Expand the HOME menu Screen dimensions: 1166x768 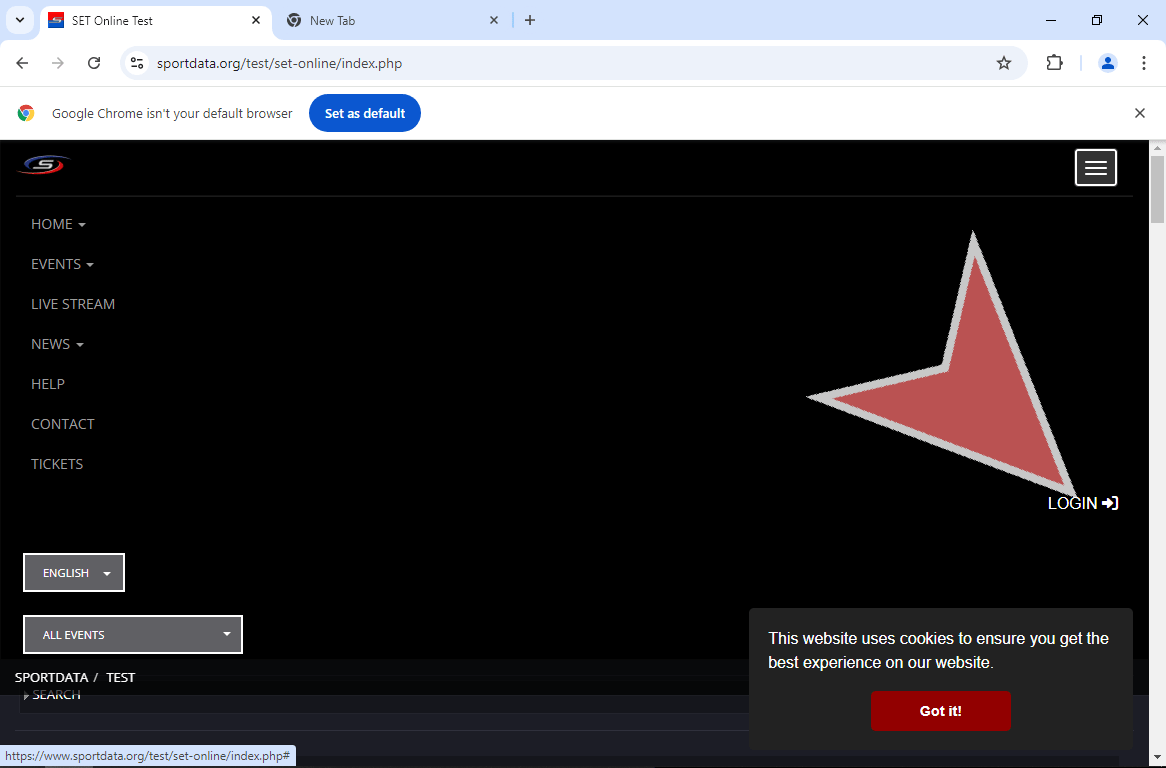coord(58,224)
